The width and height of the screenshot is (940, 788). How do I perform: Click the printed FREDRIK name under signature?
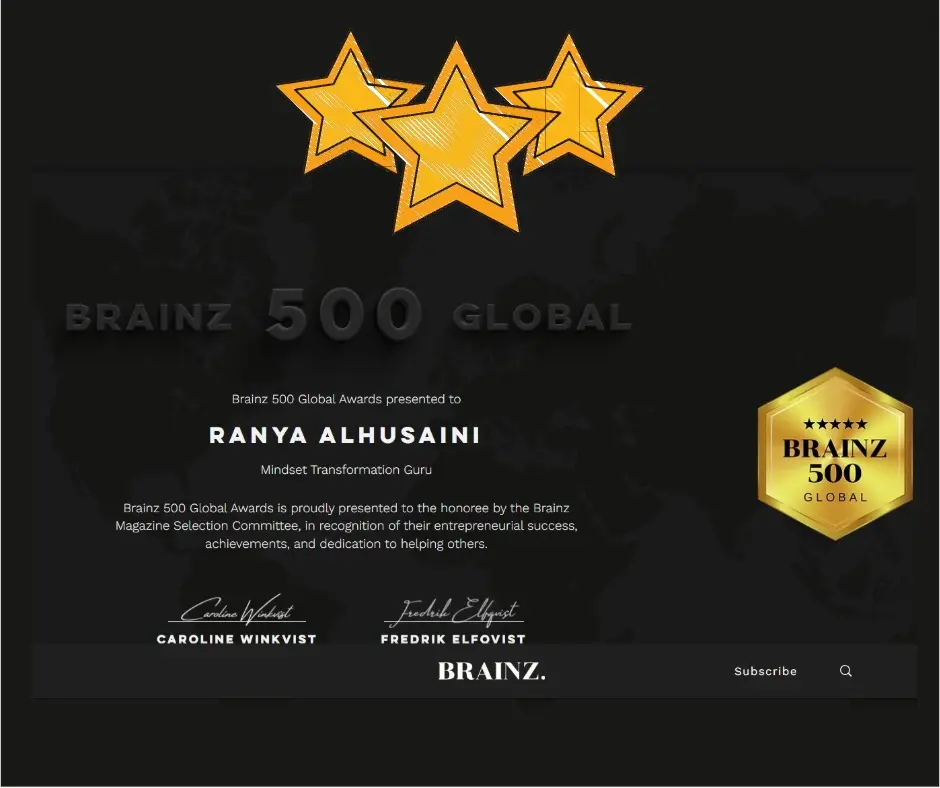(453, 639)
